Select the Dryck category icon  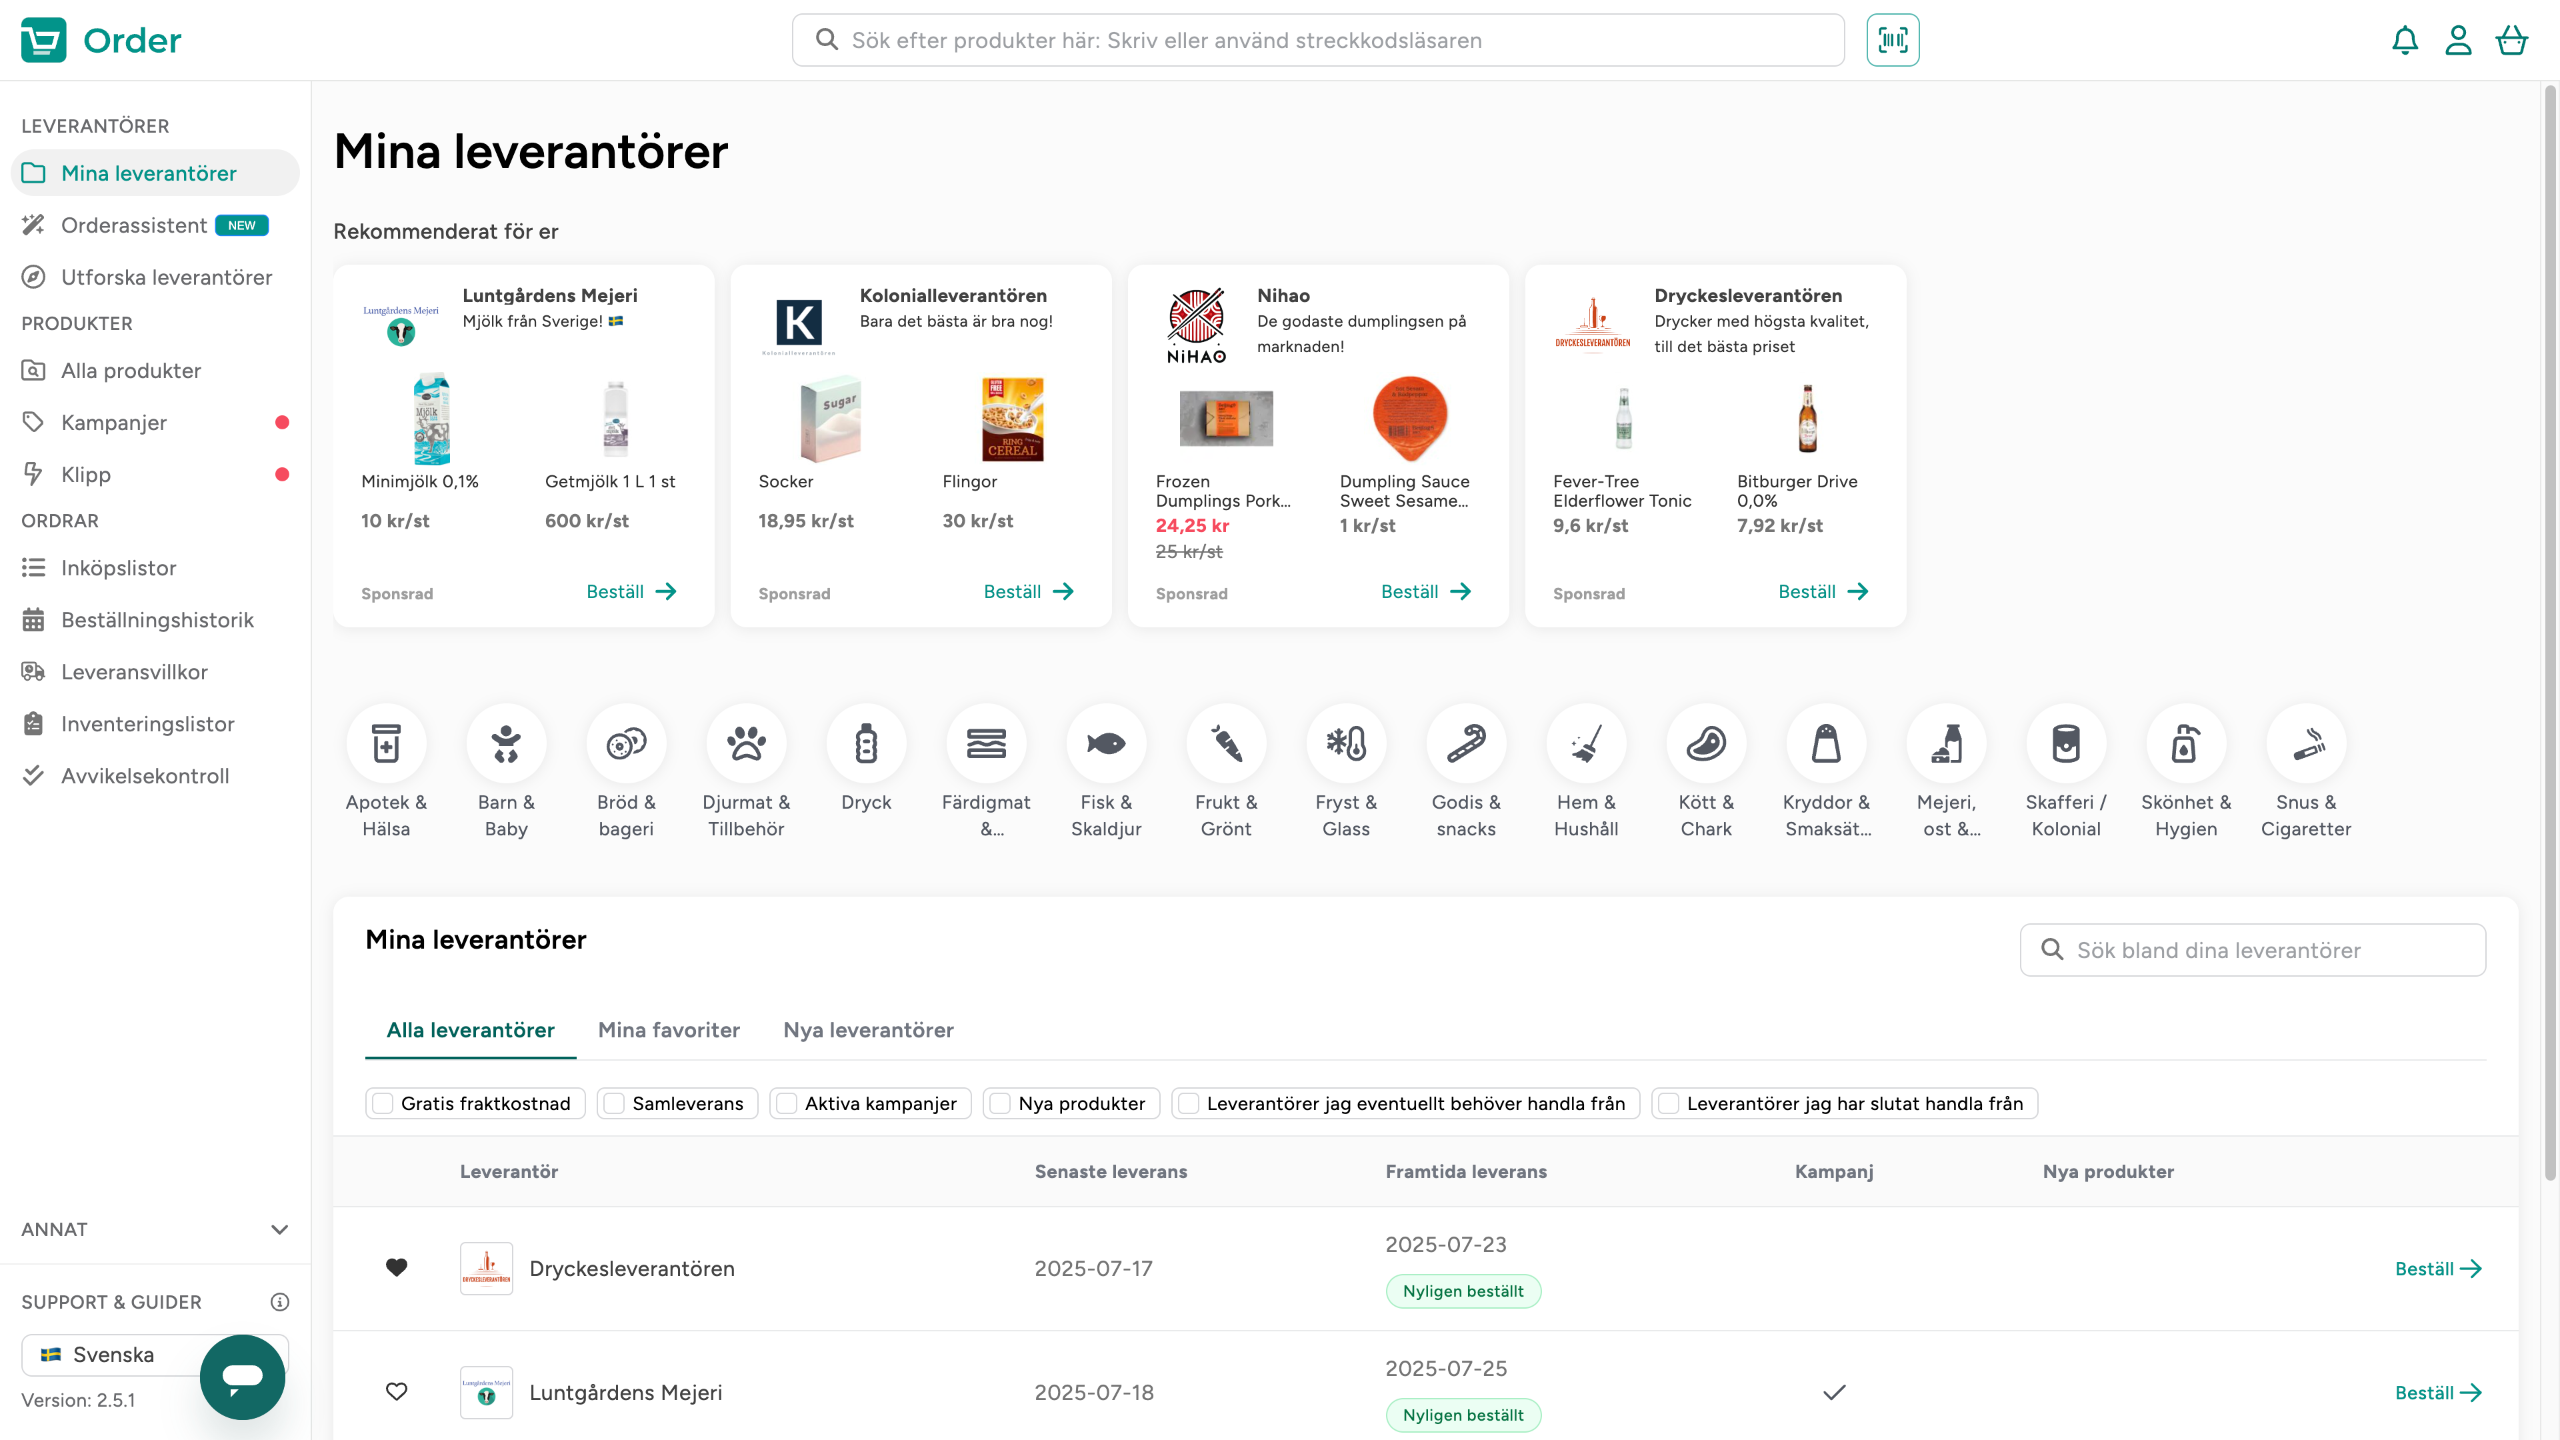point(866,743)
